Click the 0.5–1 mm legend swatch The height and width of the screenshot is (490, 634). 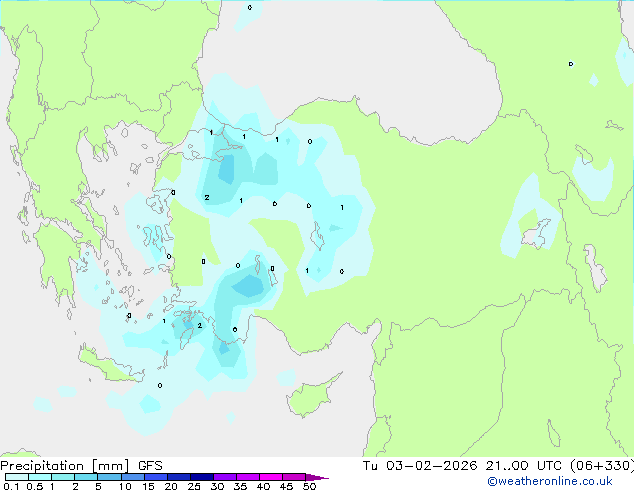40,477
